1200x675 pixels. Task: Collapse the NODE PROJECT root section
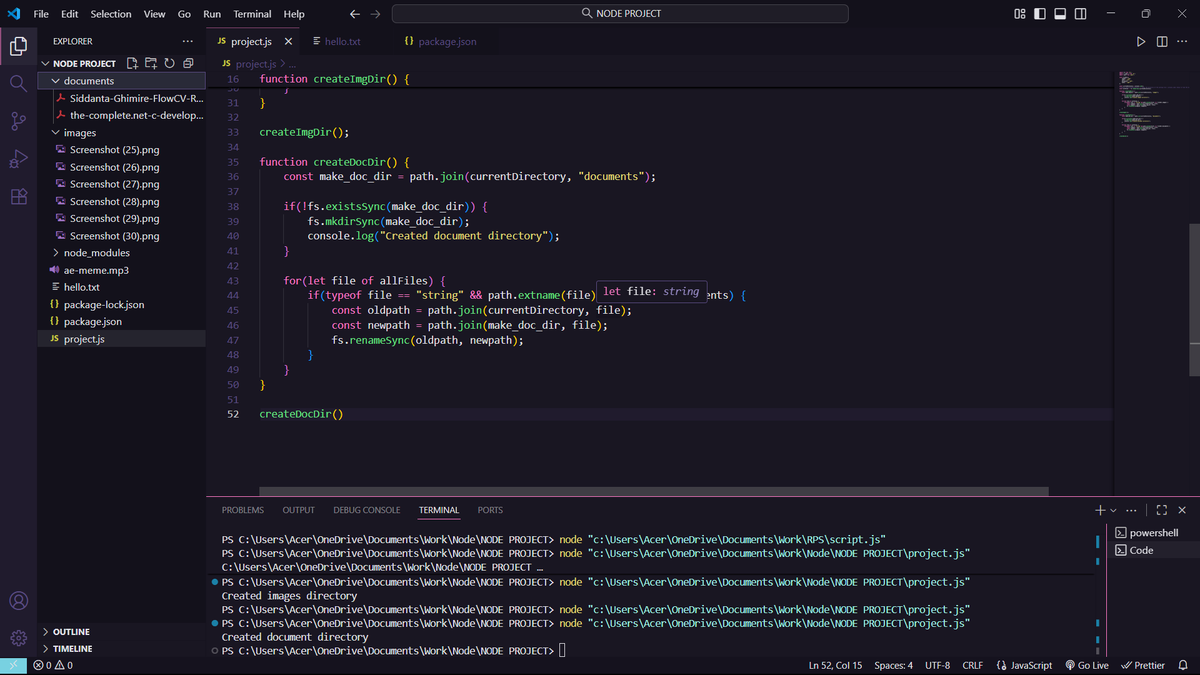[x=45, y=63]
